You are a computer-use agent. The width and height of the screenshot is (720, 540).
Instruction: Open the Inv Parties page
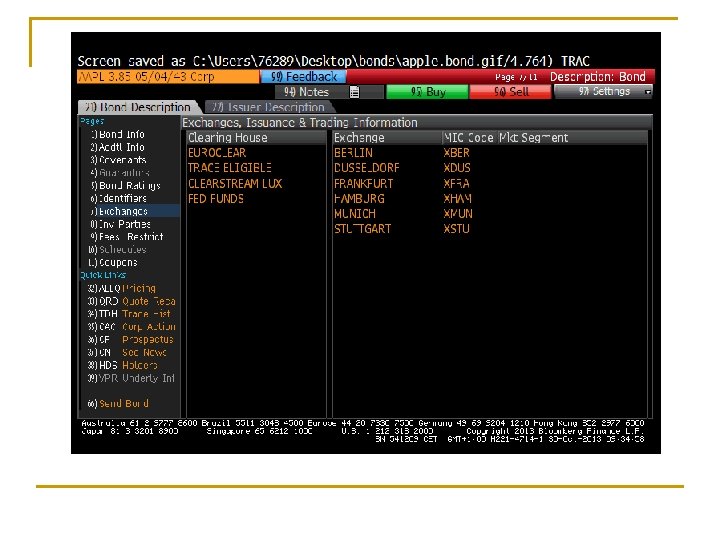coord(120,225)
